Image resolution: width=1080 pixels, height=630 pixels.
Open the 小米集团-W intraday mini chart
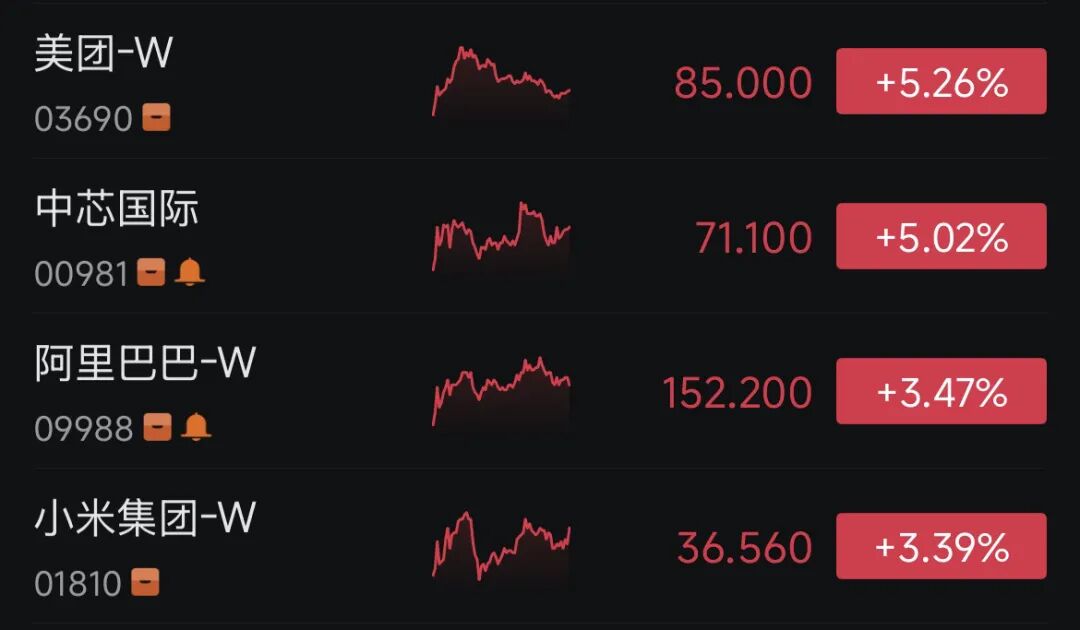coord(501,546)
